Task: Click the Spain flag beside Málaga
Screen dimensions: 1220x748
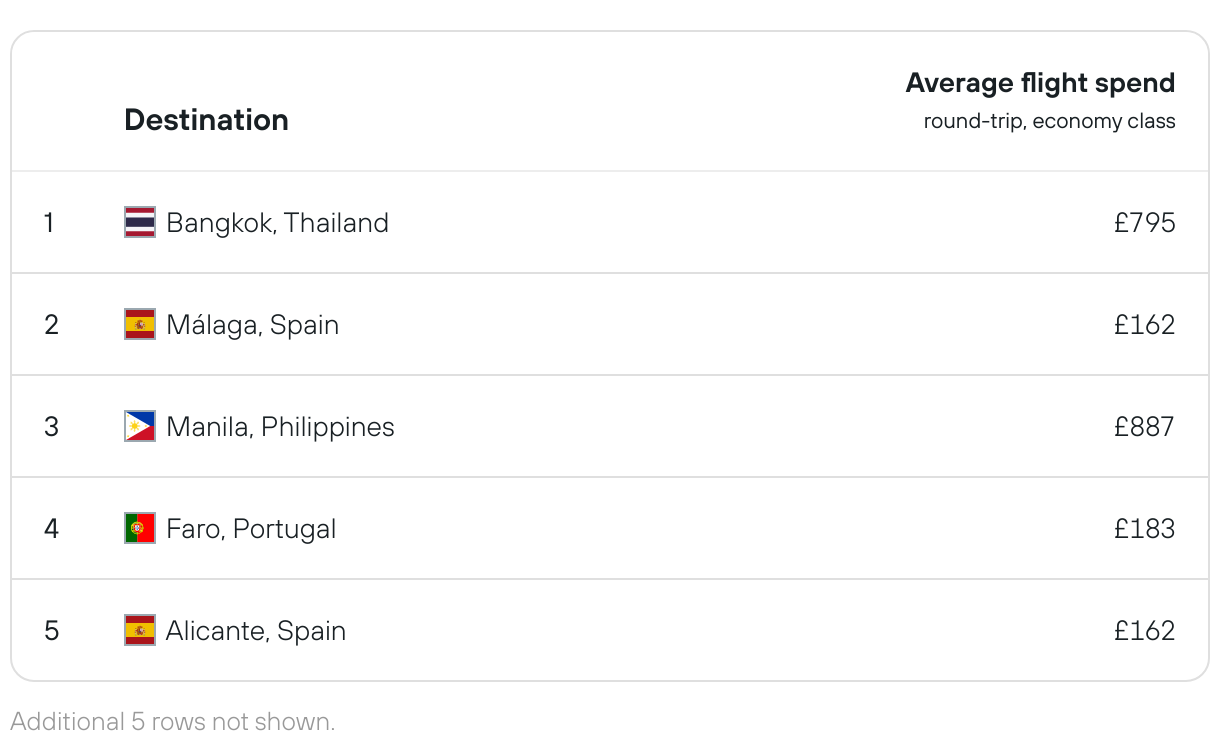Action: pyautogui.click(x=140, y=324)
